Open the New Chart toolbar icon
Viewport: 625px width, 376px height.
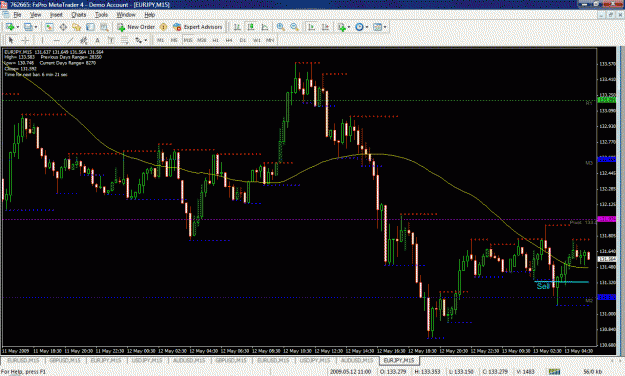(x=10, y=27)
